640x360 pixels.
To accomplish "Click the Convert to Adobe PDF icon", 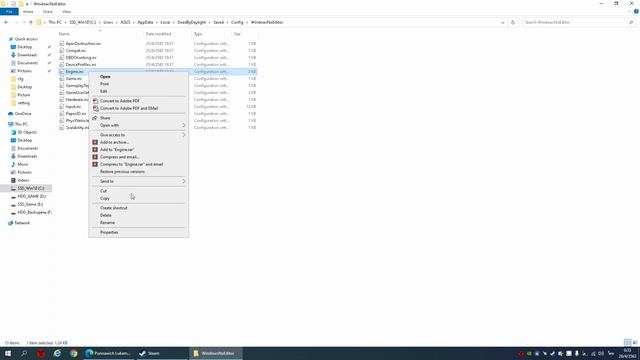I will 95,101.
